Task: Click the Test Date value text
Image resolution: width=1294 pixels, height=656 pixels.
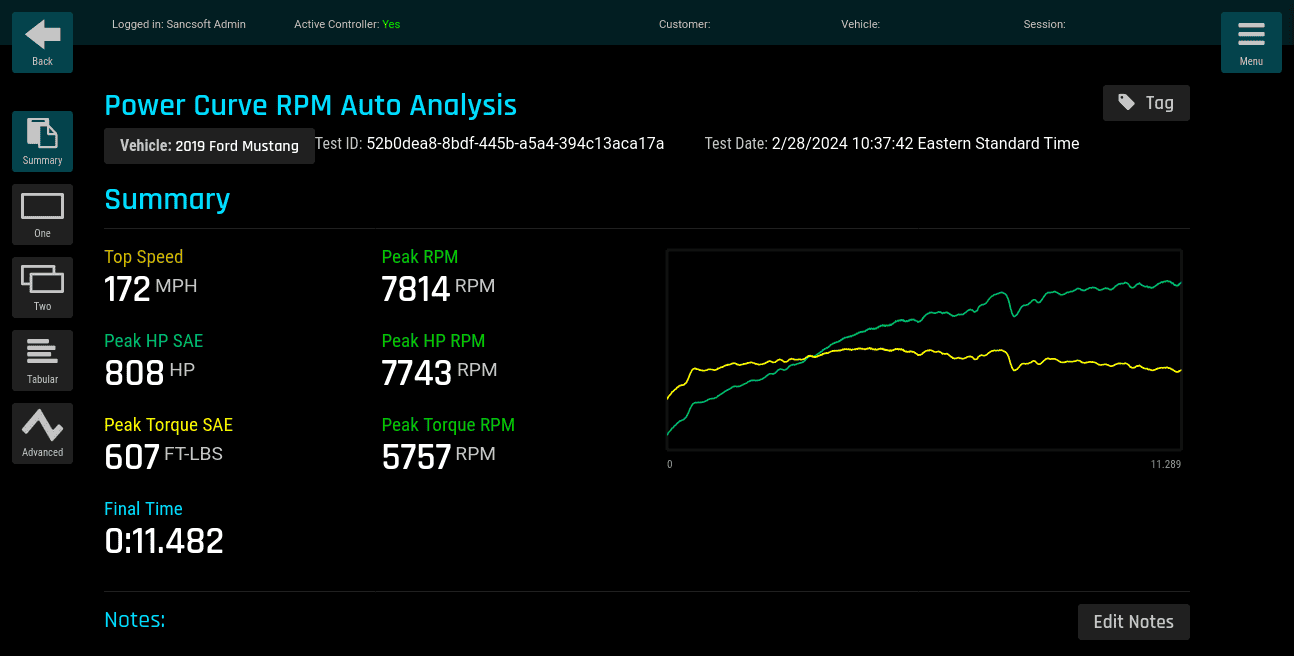Action: [925, 144]
